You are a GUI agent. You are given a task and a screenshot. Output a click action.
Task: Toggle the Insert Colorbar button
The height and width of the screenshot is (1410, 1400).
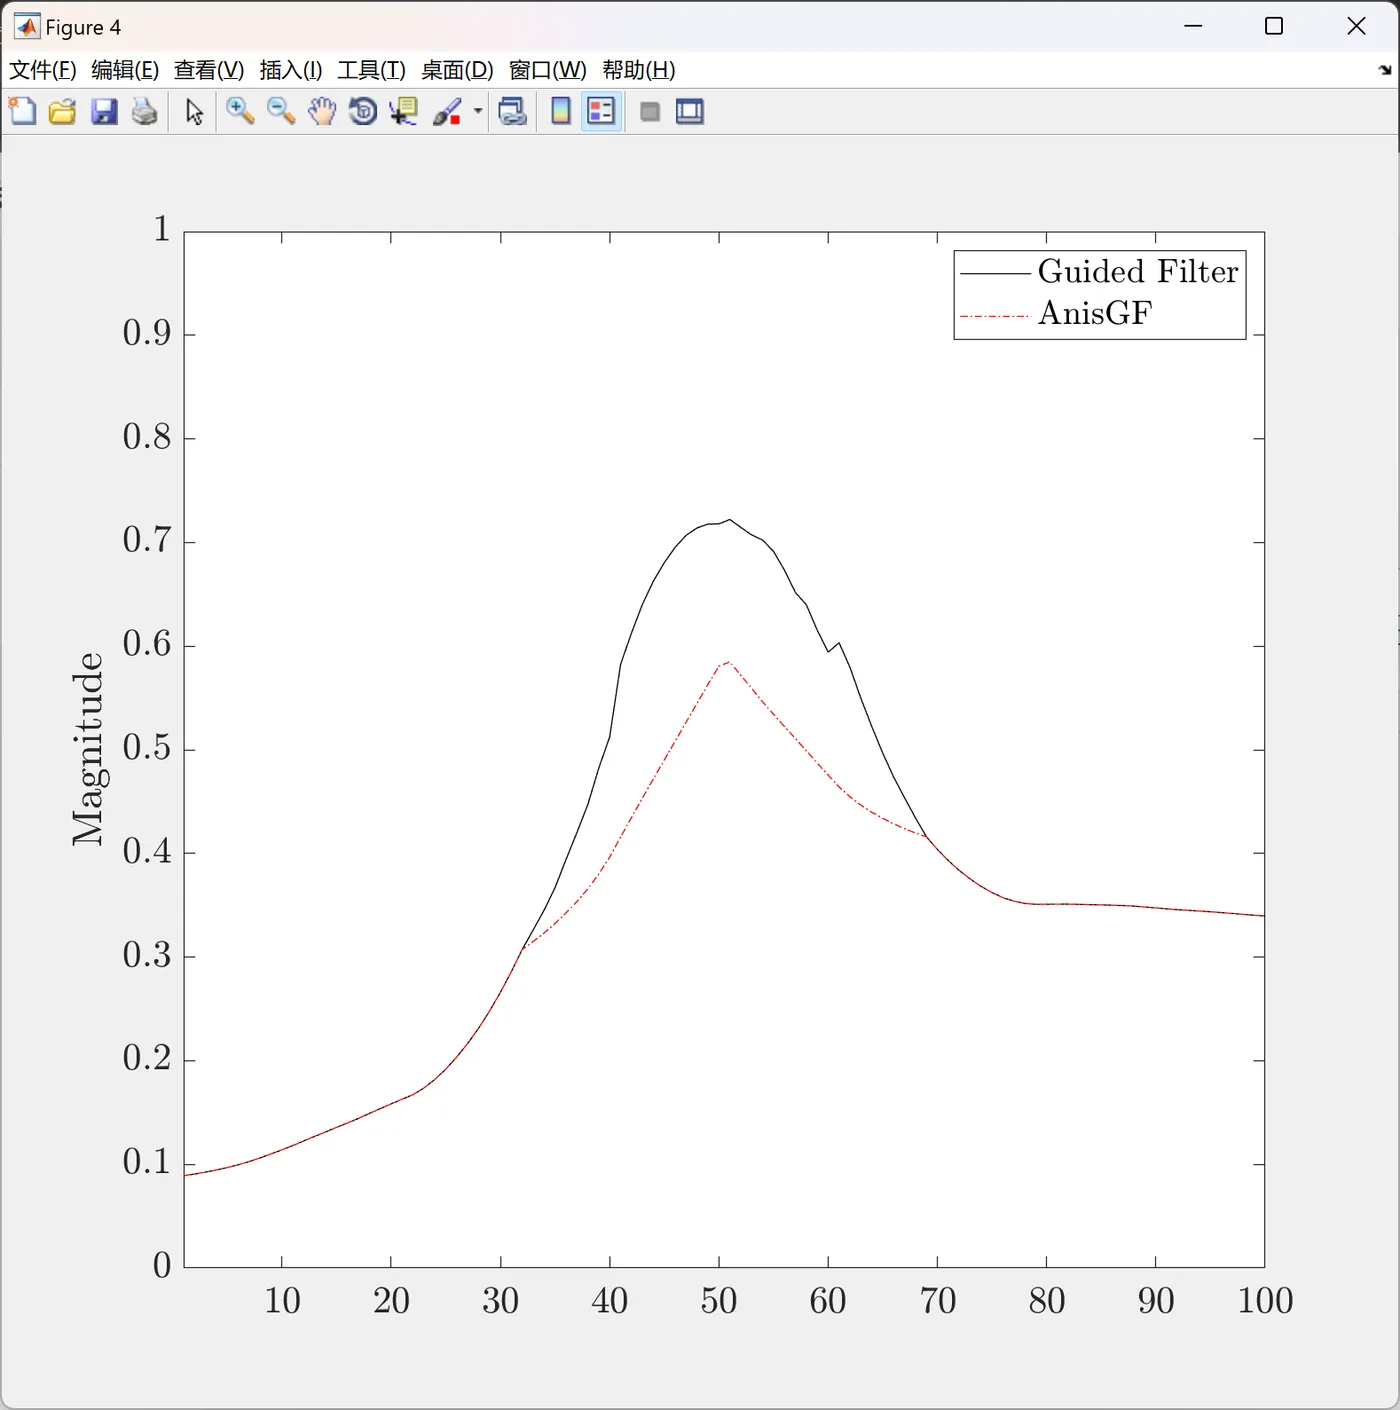point(561,112)
